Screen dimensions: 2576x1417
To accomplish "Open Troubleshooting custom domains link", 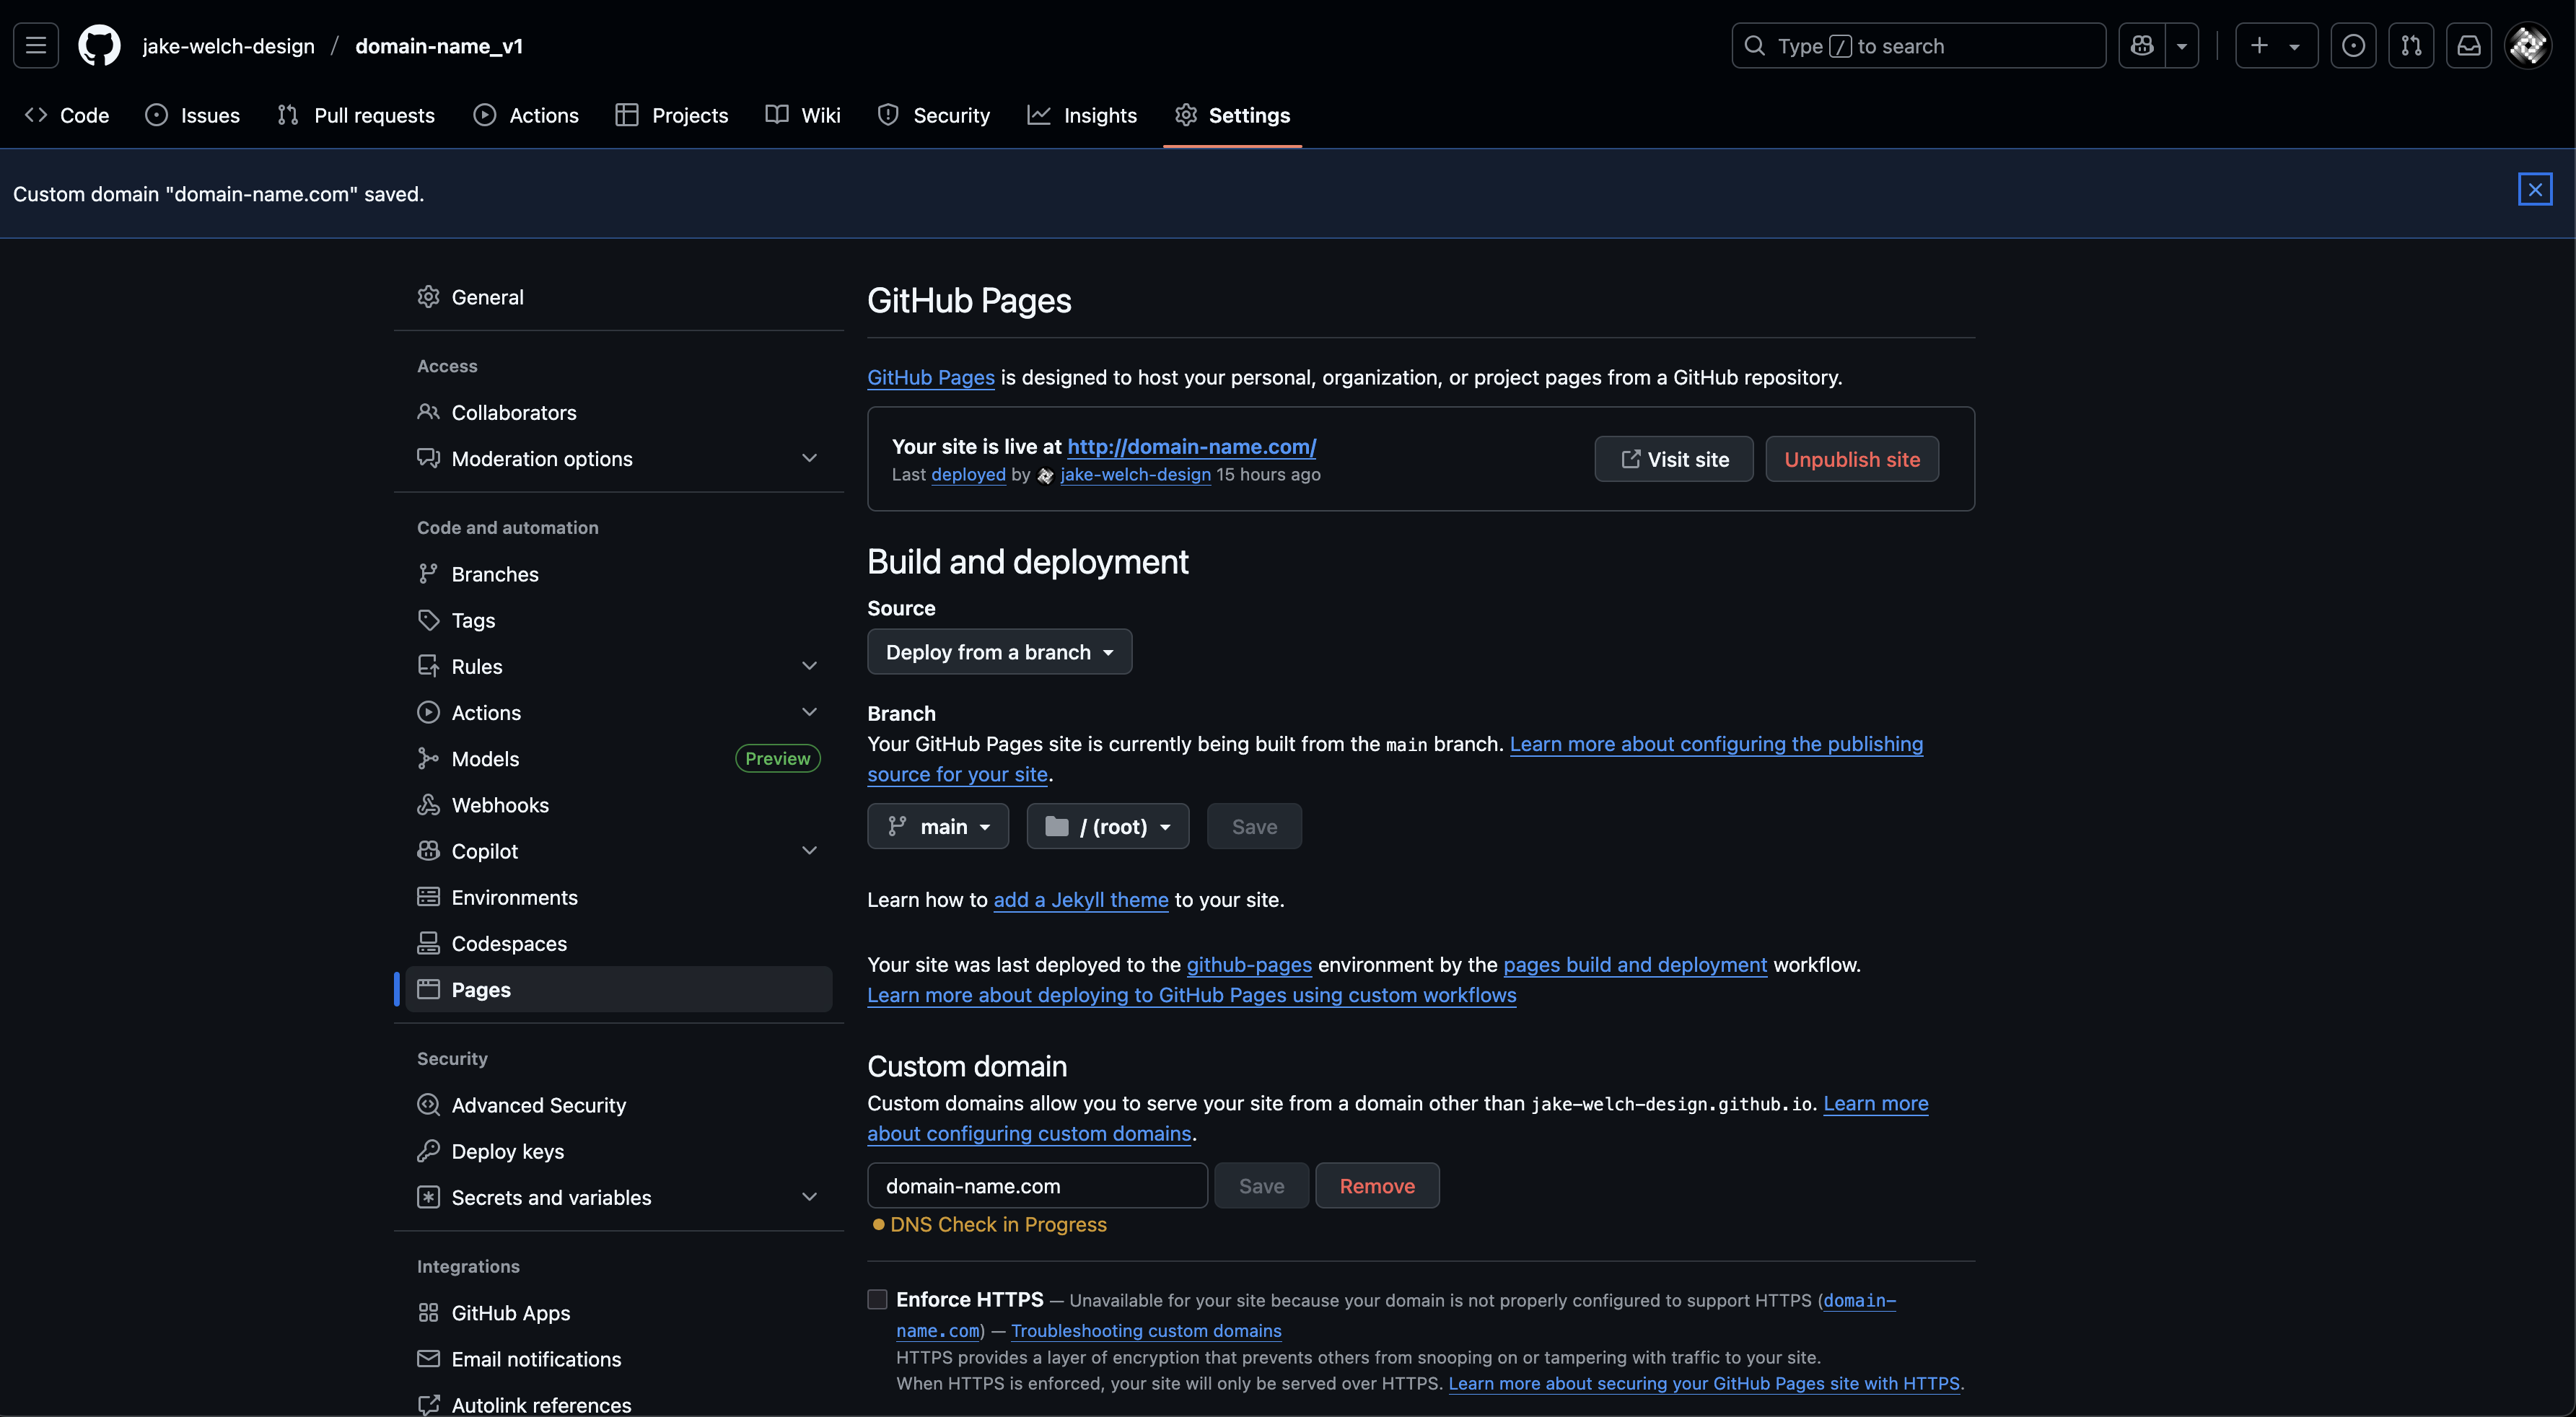I will tap(1146, 1330).
